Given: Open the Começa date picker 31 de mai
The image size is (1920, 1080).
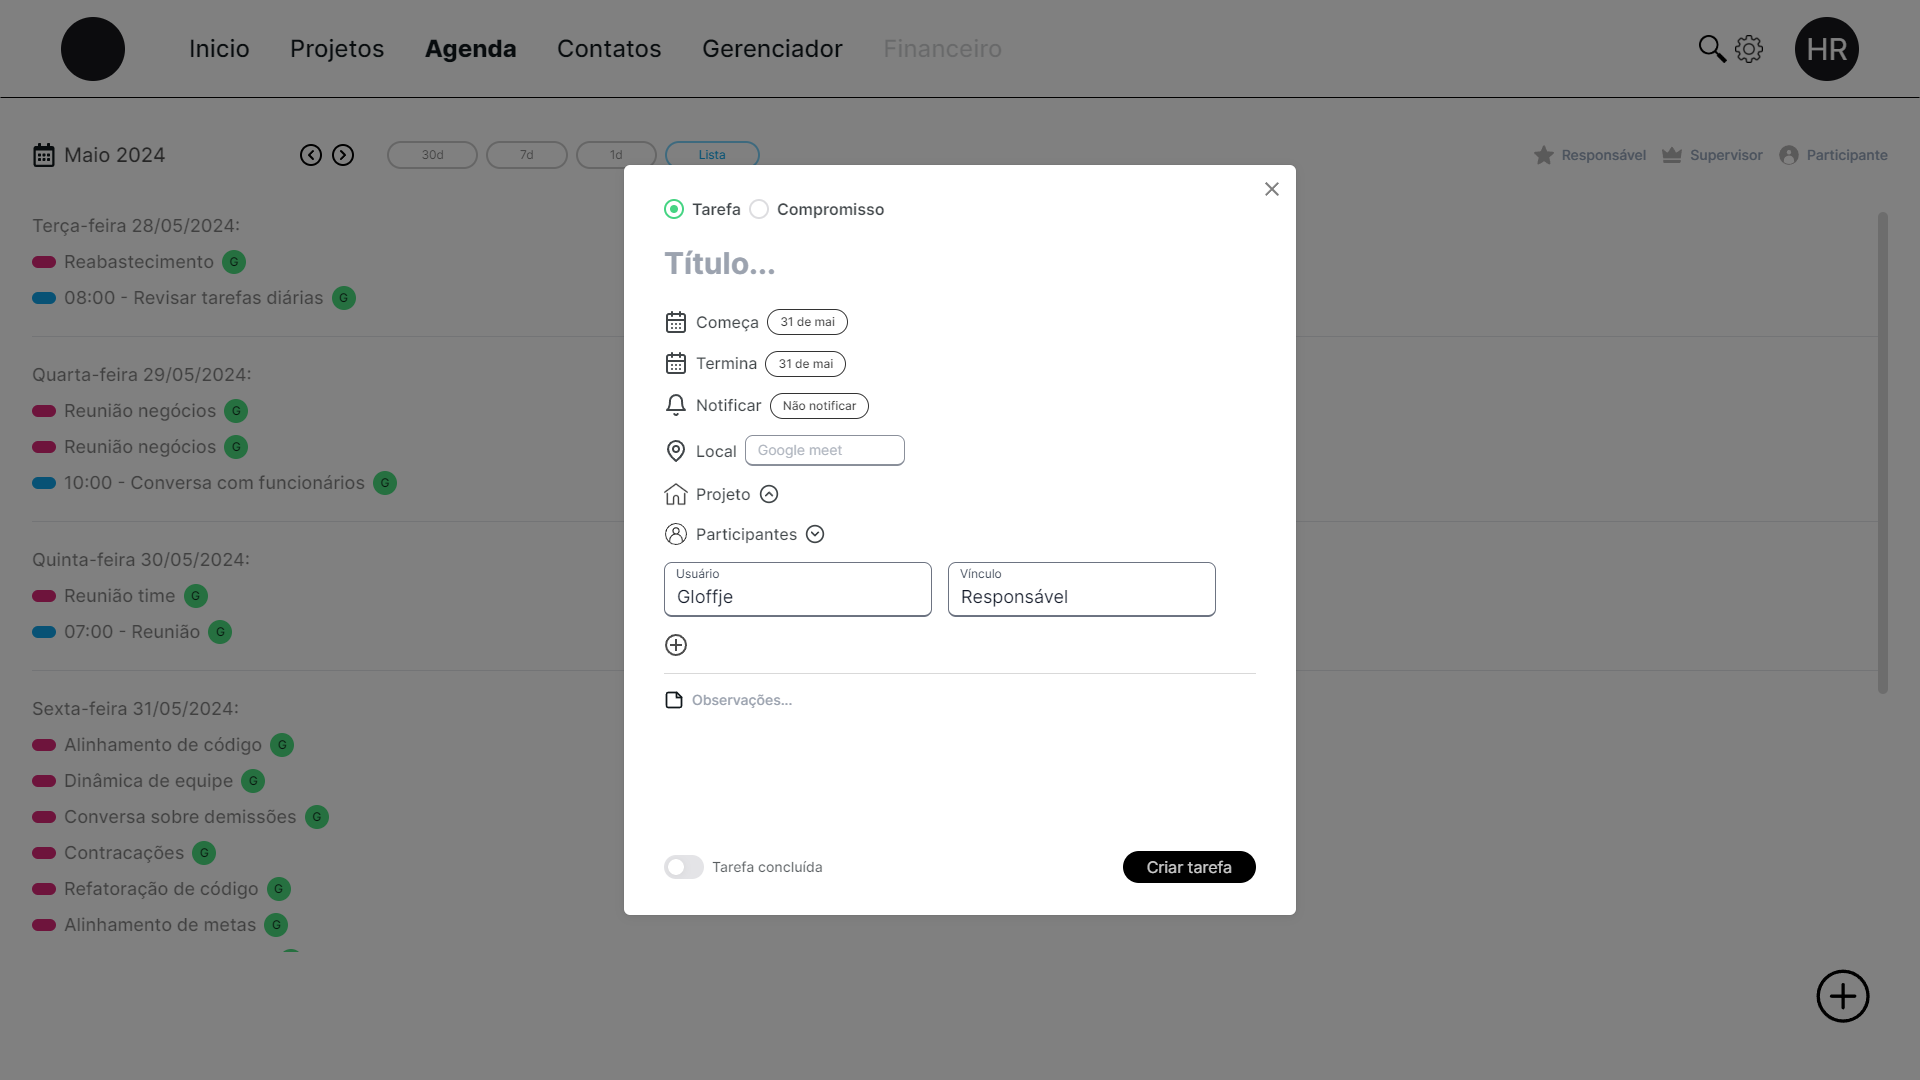Looking at the screenshot, I should (807, 322).
